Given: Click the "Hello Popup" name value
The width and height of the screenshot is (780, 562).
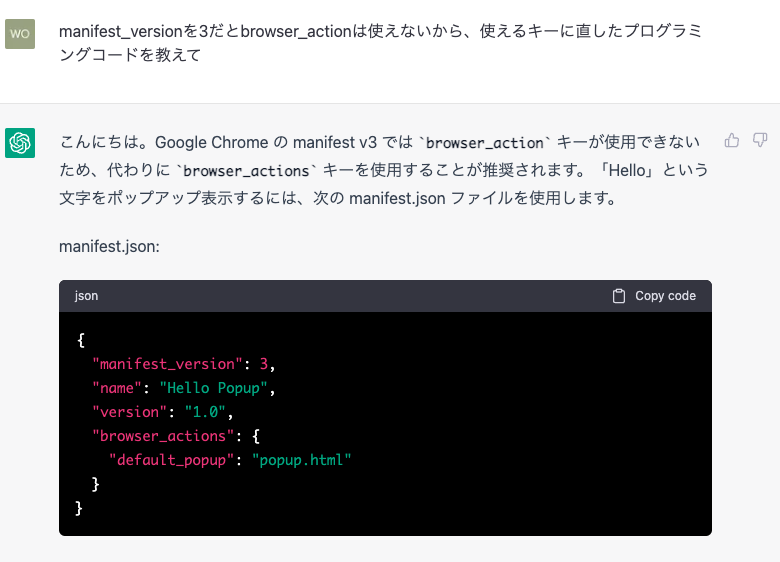Looking at the screenshot, I should coord(214,388).
